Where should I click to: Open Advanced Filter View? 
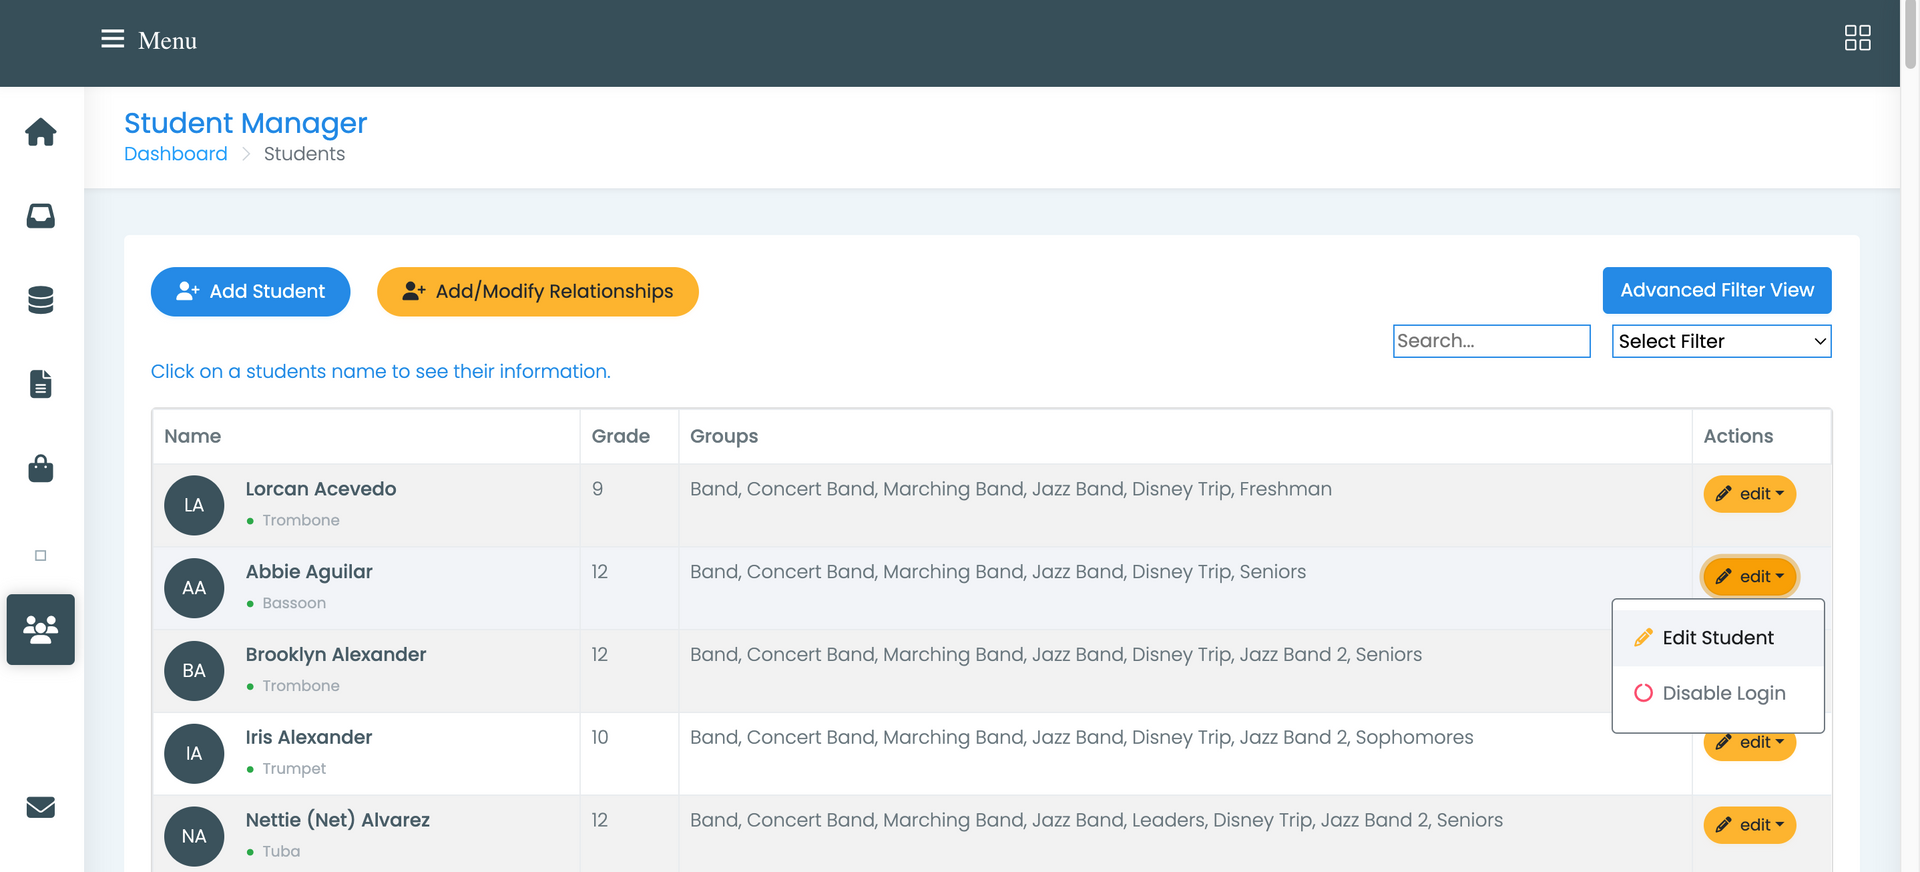pos(1717,290)
